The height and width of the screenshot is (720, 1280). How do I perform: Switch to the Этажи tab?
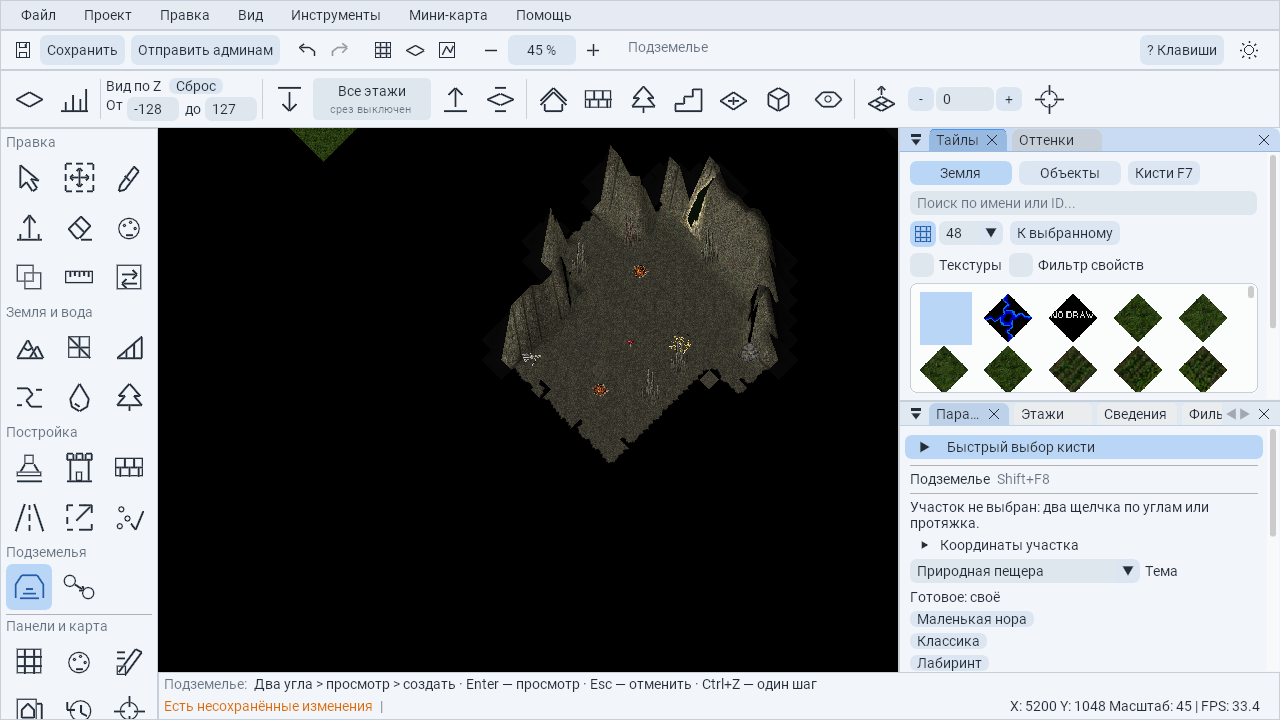pos(1042,414)
